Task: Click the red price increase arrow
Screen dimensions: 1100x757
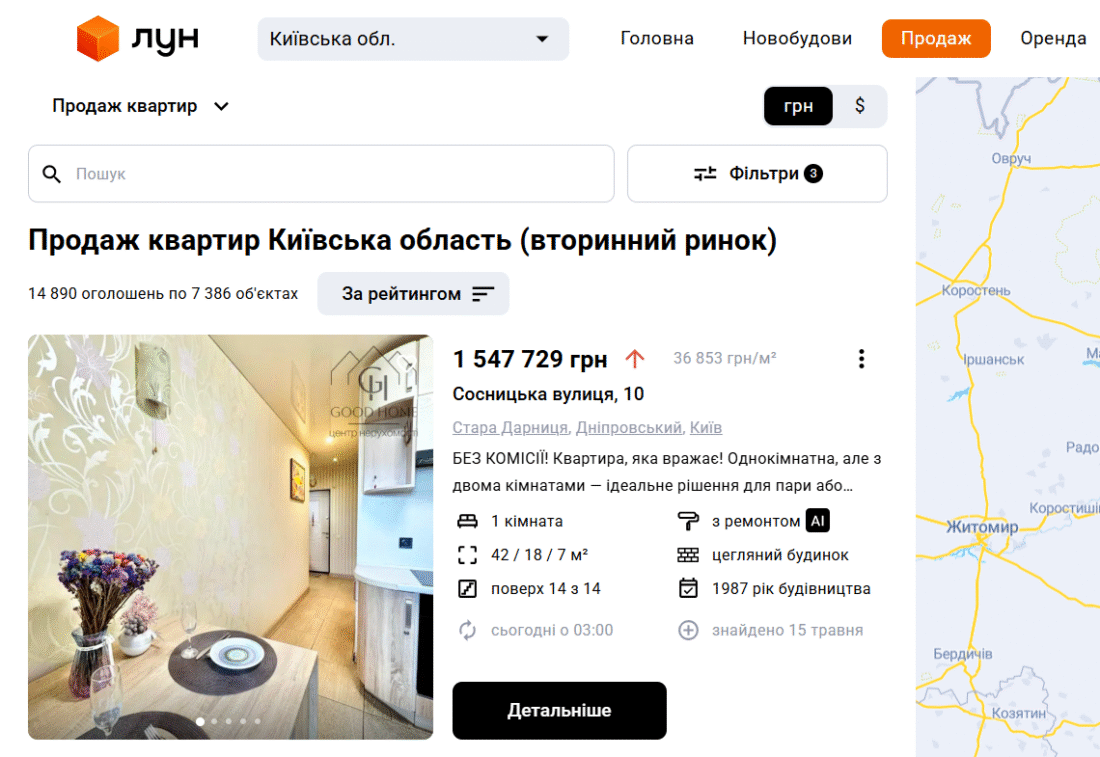Action: (x=634, y=359)
